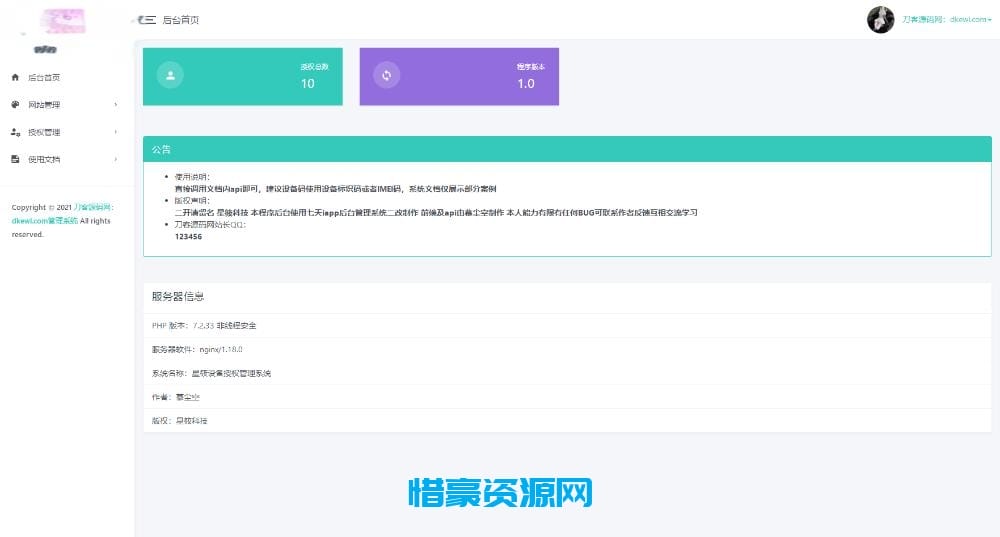Click the 版权 row in server info
The height and width of the screenshot is (537, 1000).
[567, 420]
